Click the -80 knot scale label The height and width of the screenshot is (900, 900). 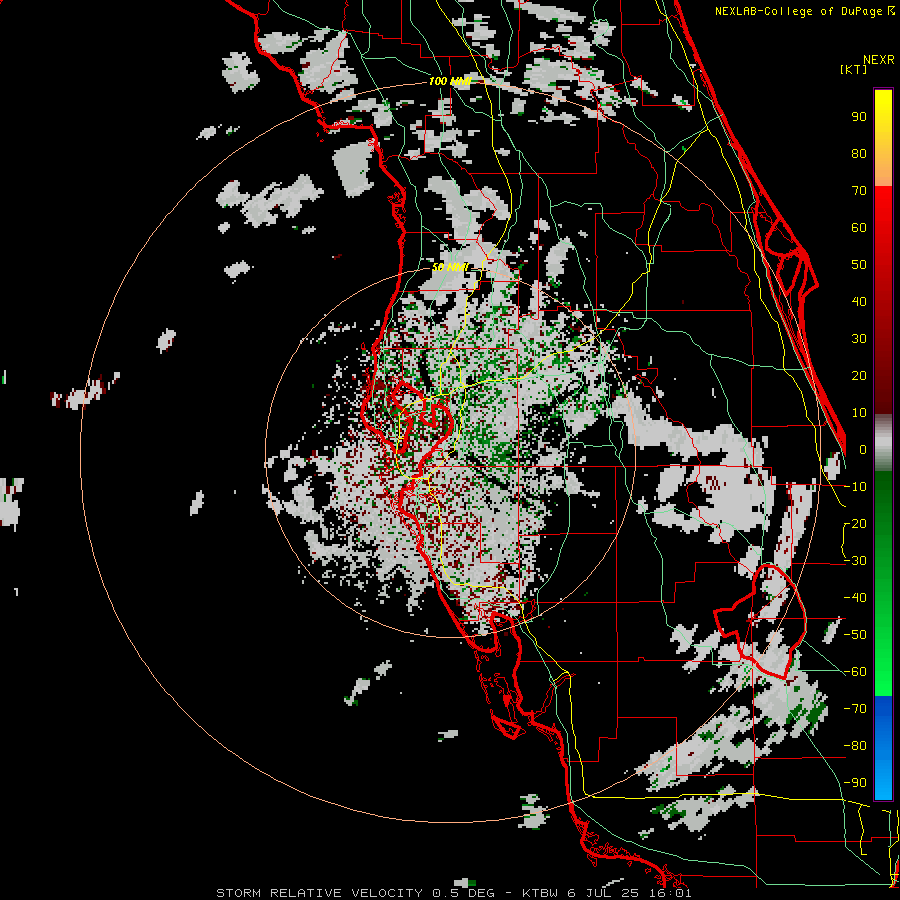coord(855,746)
